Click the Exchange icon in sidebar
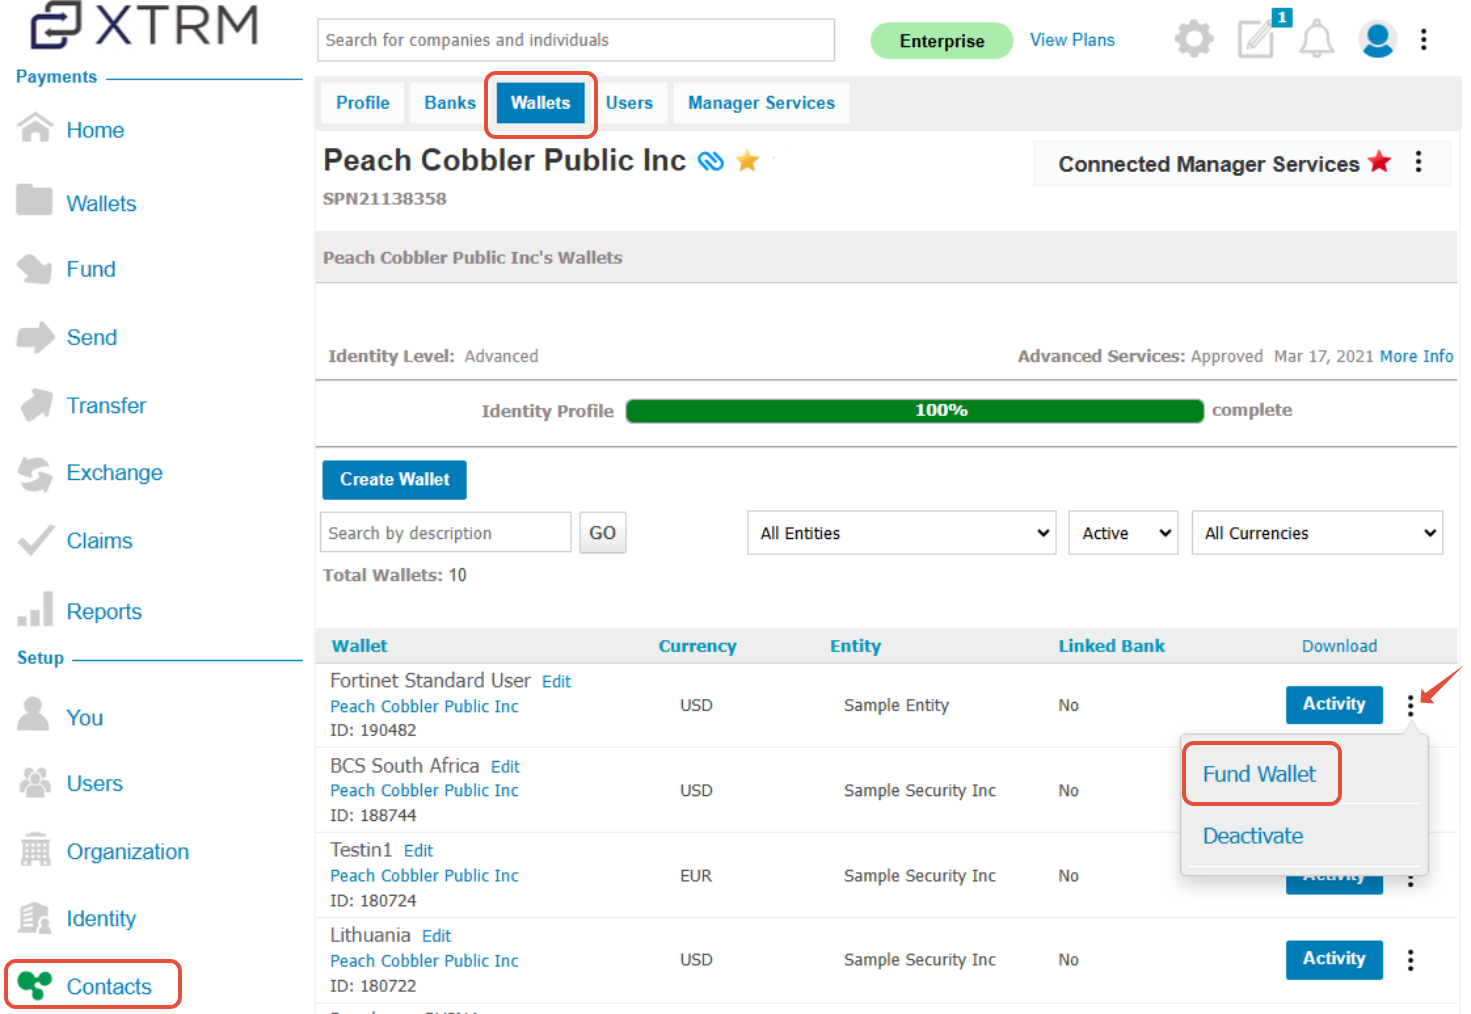The image size is (1471, 1014). 35,473
